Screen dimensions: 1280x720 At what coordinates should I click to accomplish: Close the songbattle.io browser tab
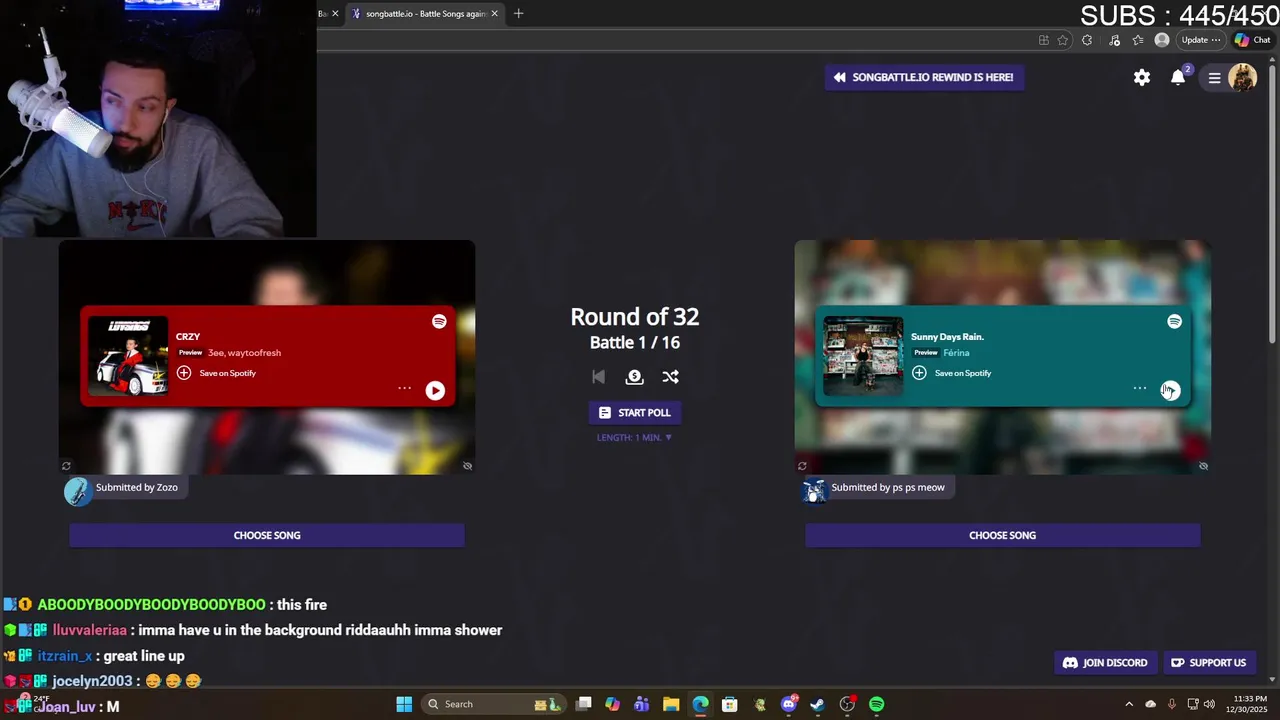click(x=494, y=14)
